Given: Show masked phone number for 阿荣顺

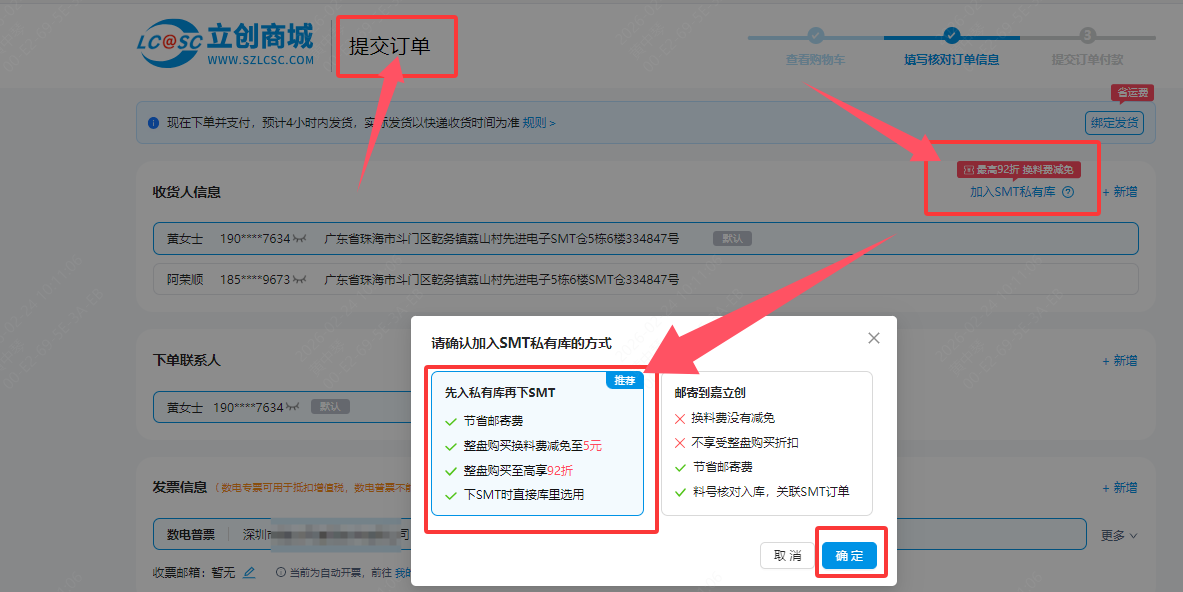Looking at the screenshot, I should pyautogui.click(x=298, y=279).
